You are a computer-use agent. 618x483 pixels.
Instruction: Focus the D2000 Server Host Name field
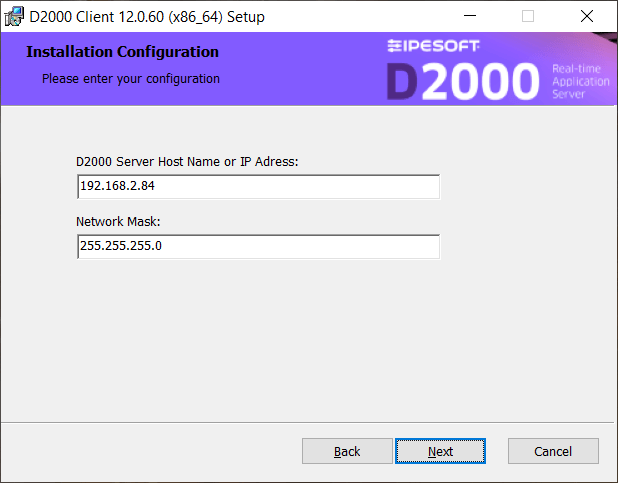pyautogui.click(x=259, y=186)
